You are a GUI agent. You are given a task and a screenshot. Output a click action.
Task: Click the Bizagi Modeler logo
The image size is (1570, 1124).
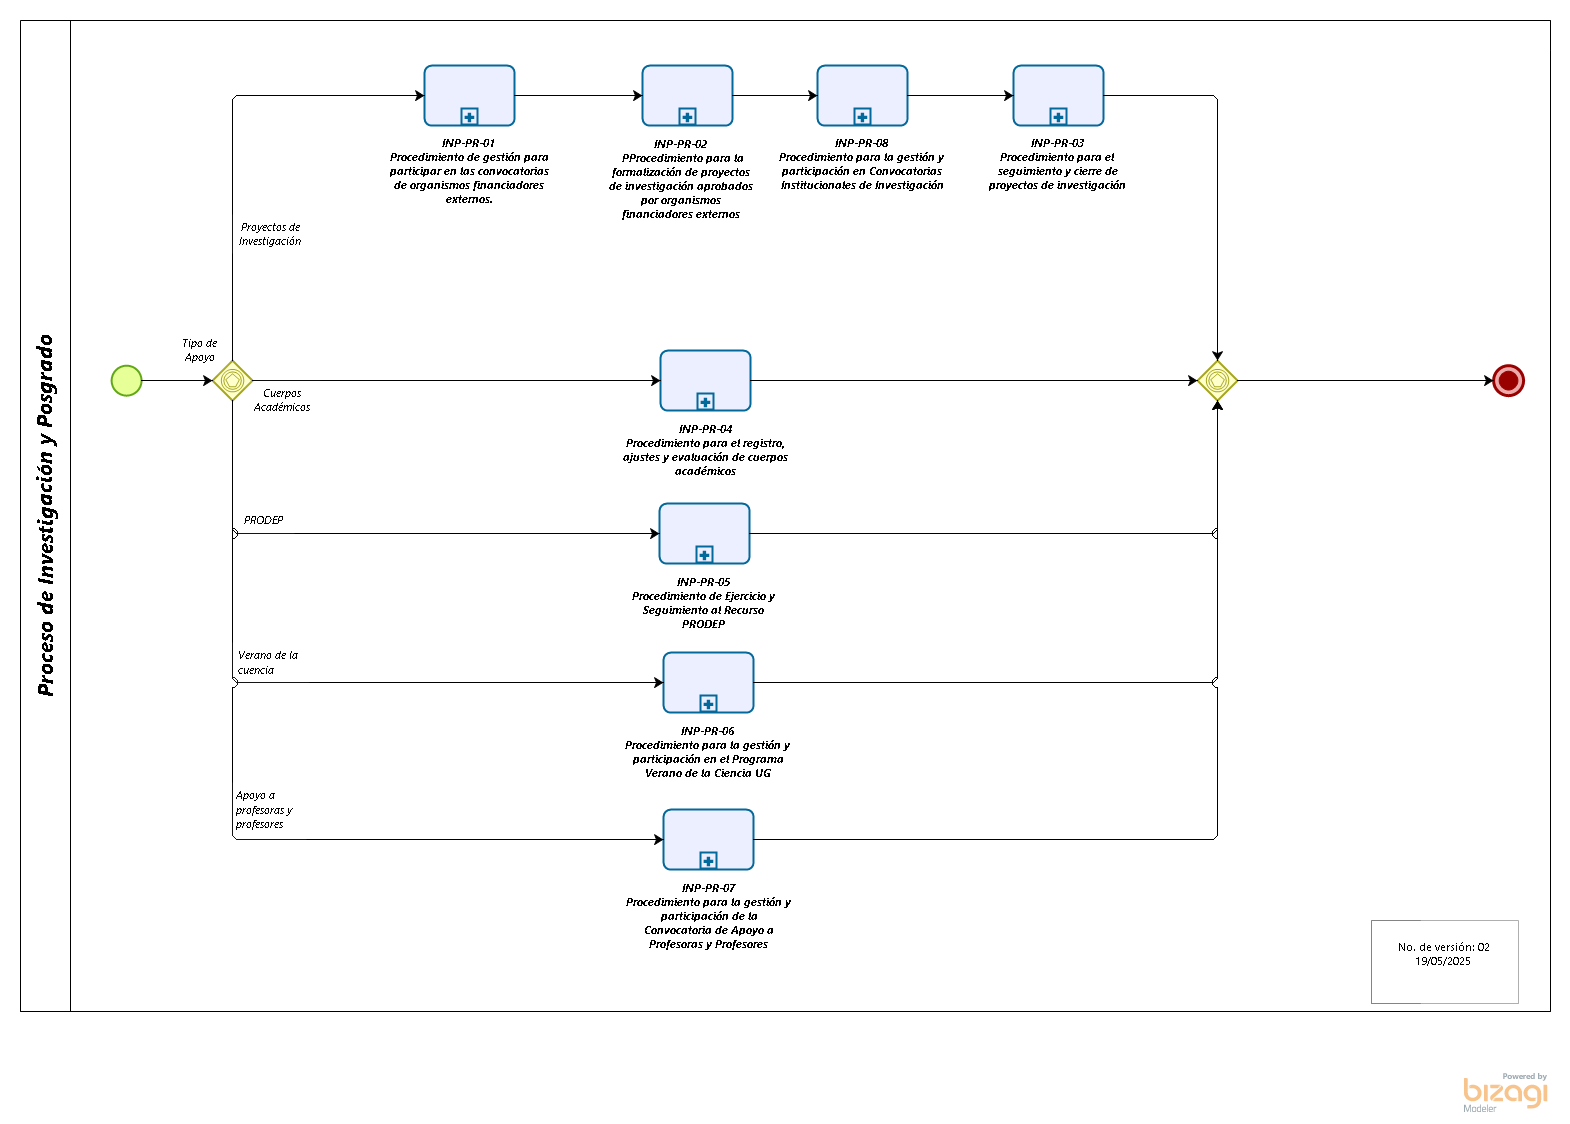click(x=1504, y=1092)
